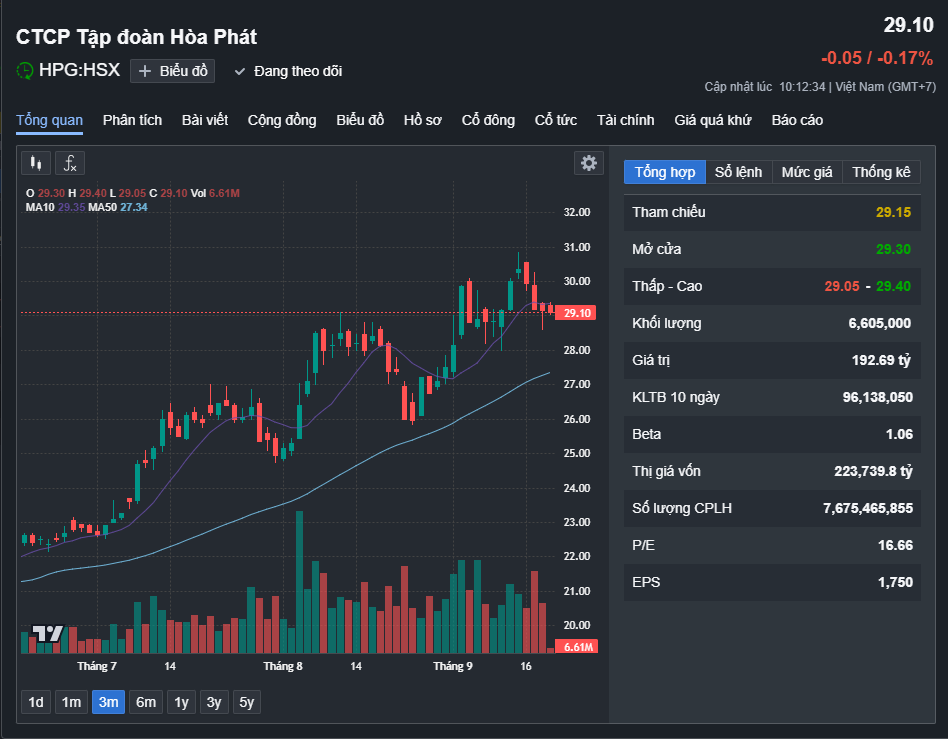Viewport: 948px width, 739px height.
Task: Set chart range to 1y
Action: tap(181, 702)
